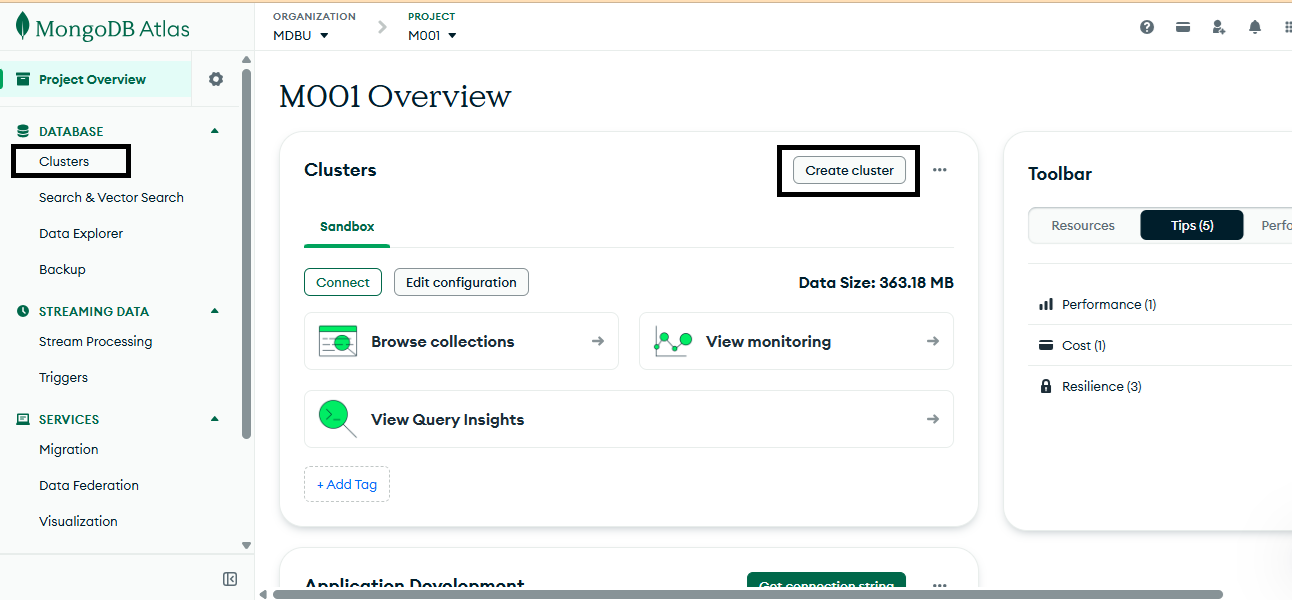Open Clusters in the sidebar

click(x=64, y=161)
